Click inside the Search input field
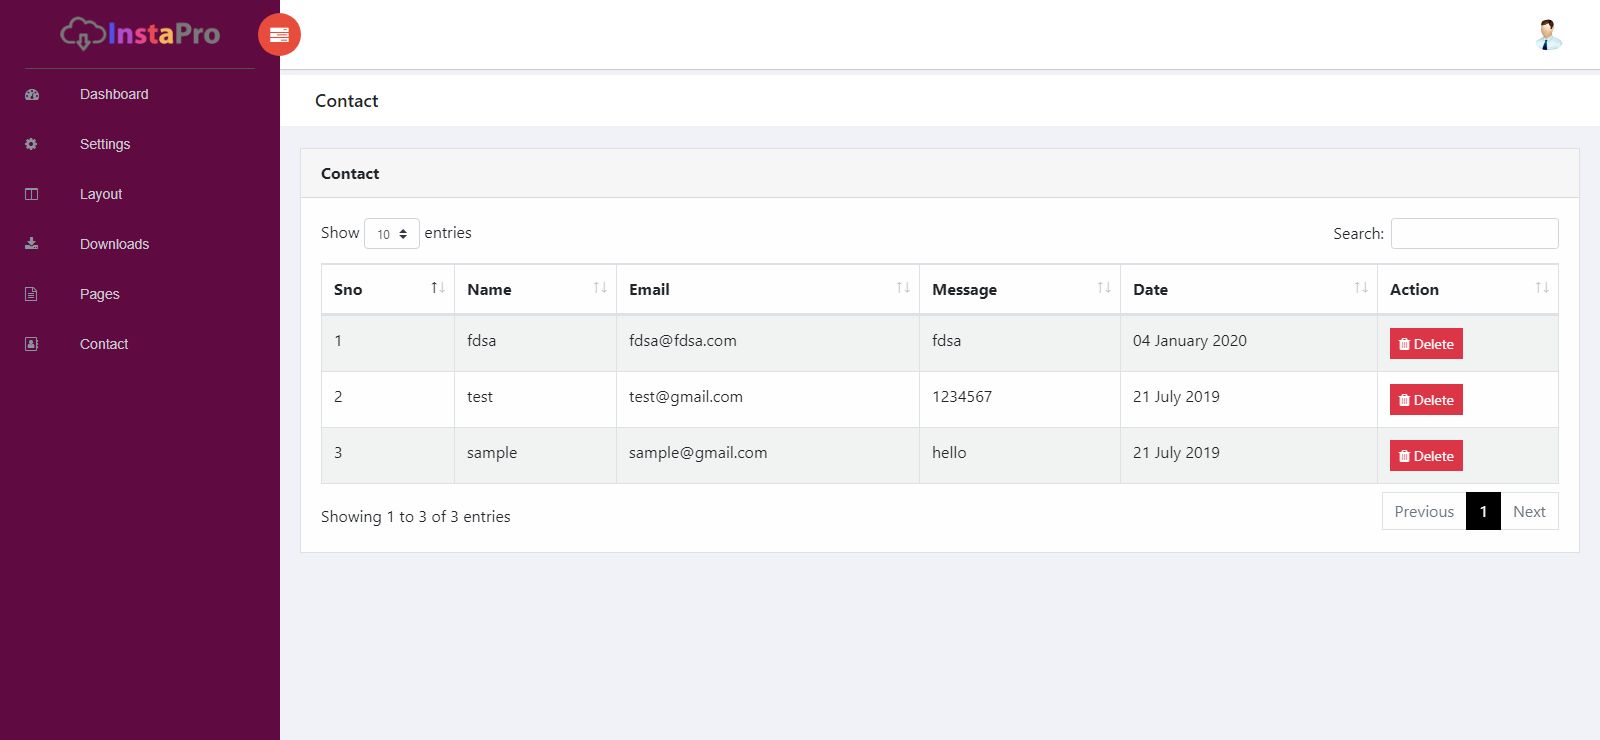This screenshot has width=1600, height=740. [1474, 233]
